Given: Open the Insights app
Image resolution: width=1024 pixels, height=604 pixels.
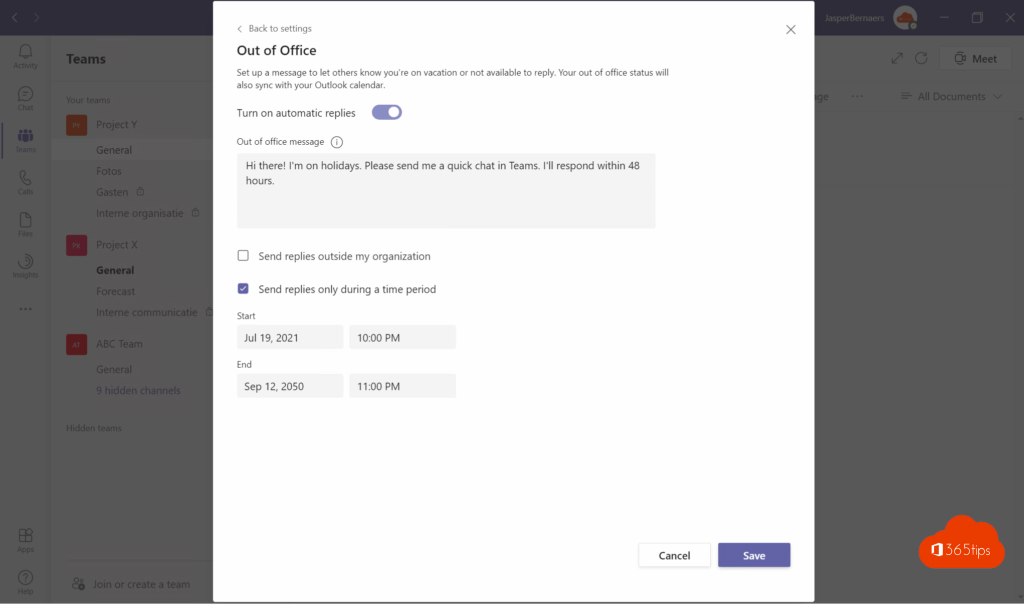Looking at the screenshot, I should coord(25,266).
